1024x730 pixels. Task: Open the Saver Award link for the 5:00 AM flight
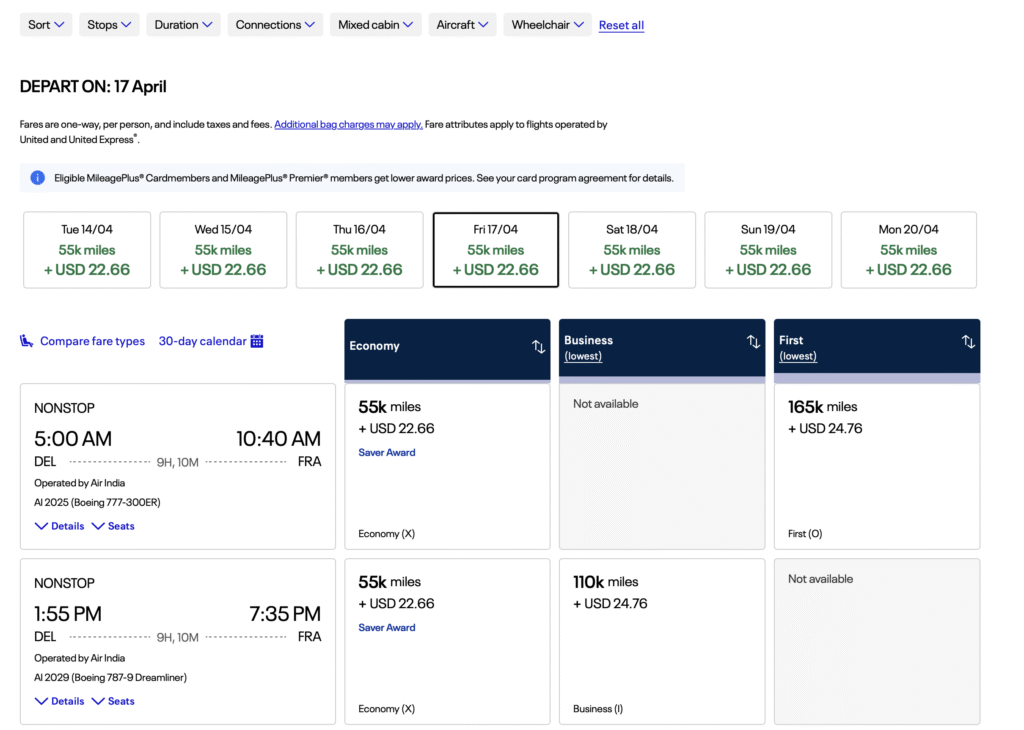386,452
